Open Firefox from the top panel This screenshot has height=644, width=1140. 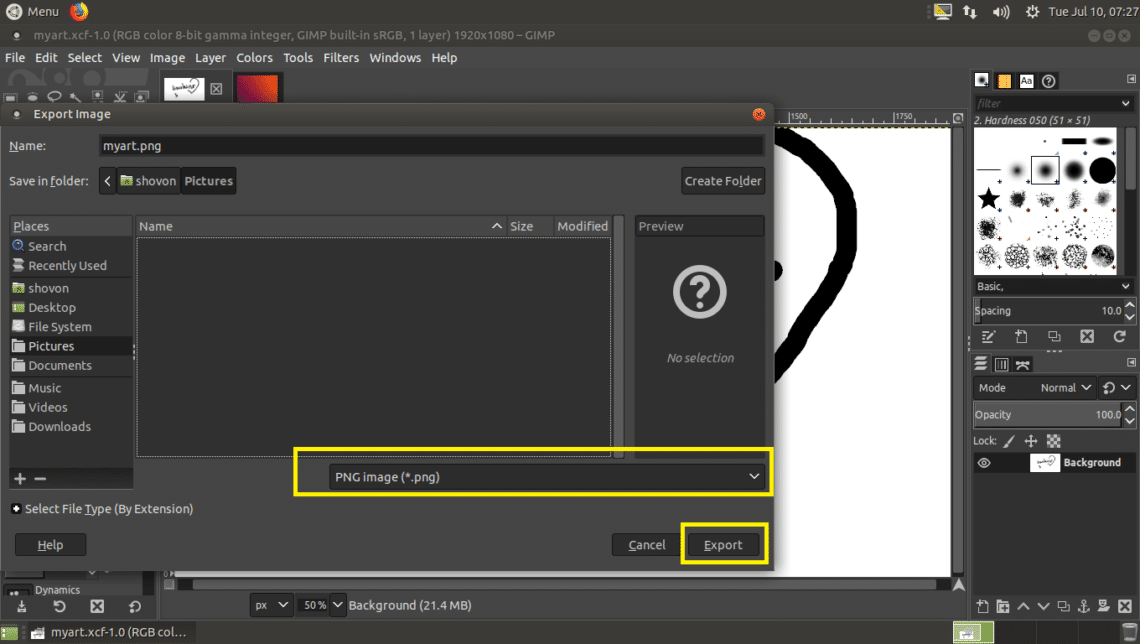point(78,11)
